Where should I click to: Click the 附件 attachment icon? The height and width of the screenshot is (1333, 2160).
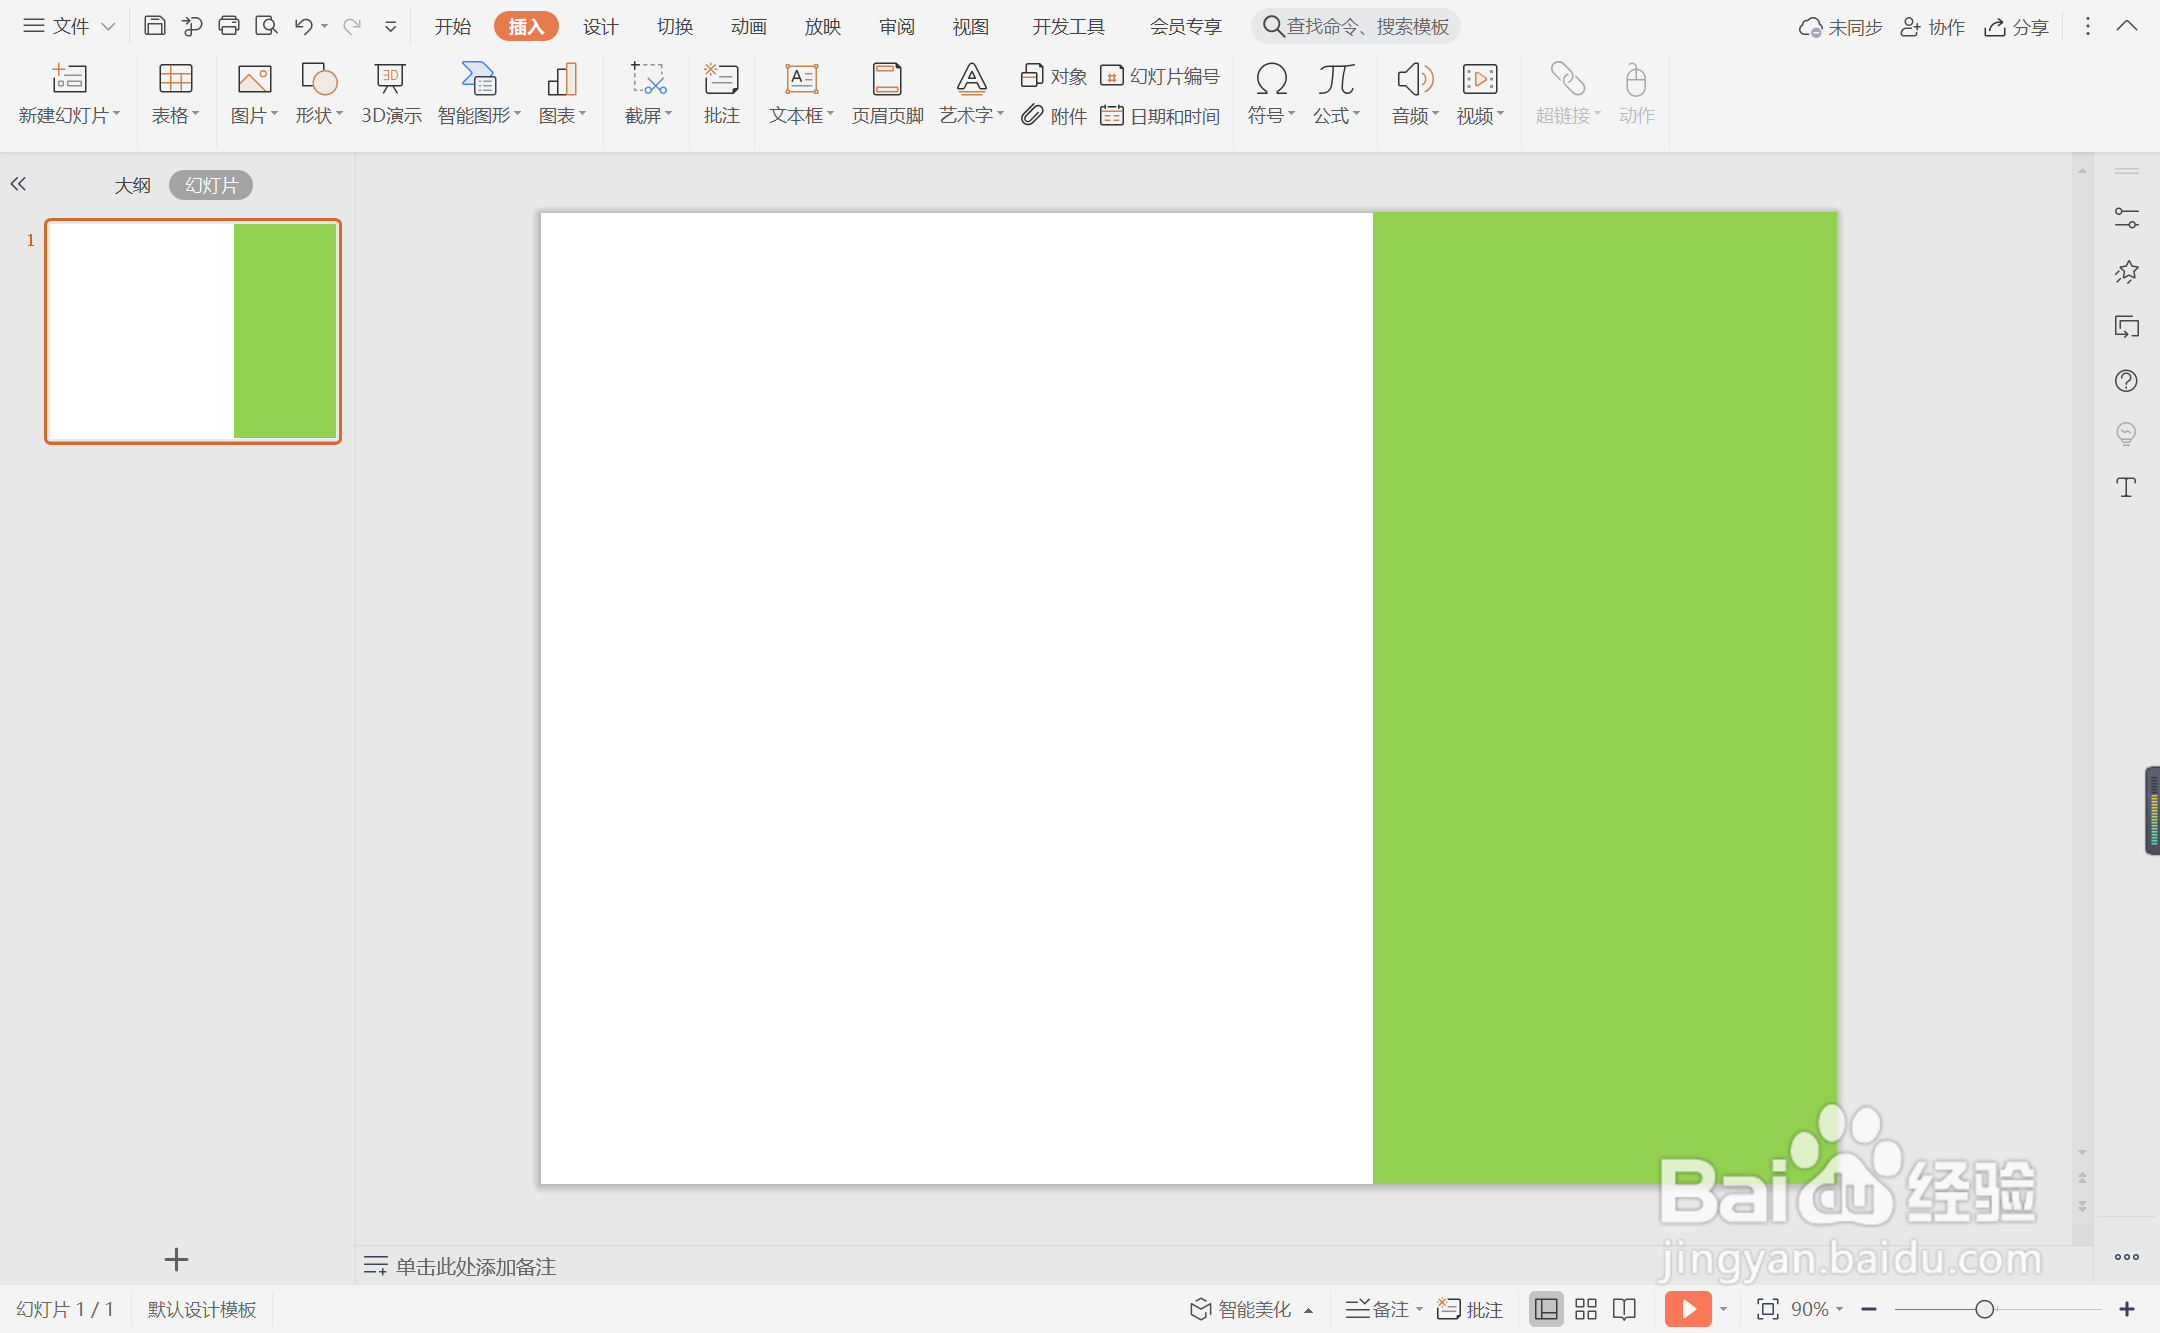[x=1032, y=116]
